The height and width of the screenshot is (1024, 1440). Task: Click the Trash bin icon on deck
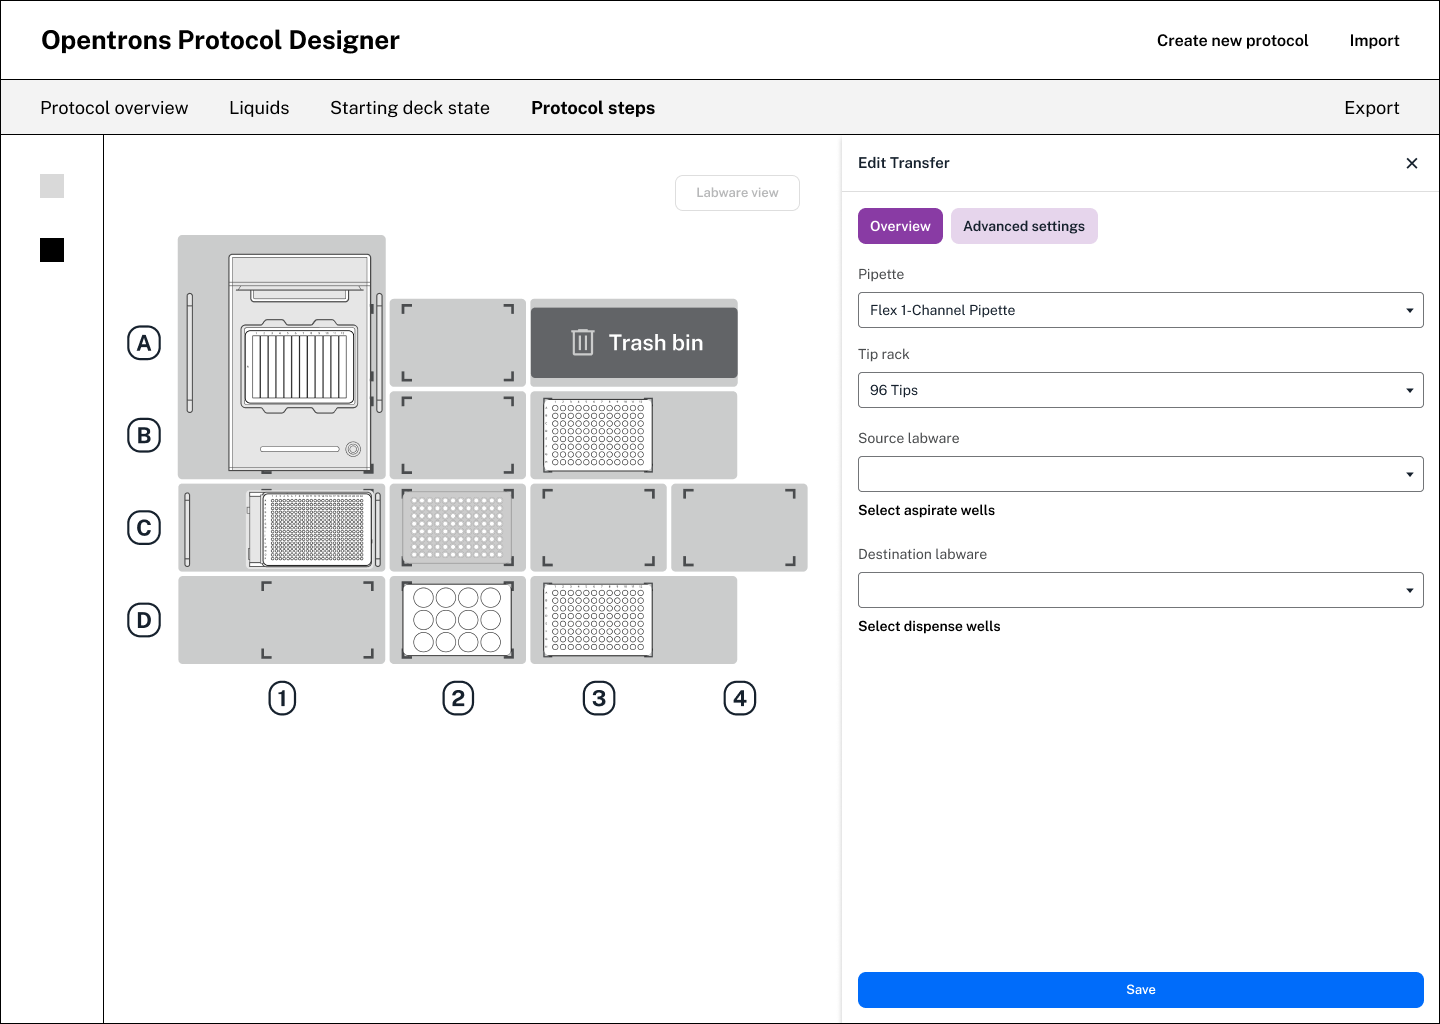pyautogui.click(x=583, y=342)
